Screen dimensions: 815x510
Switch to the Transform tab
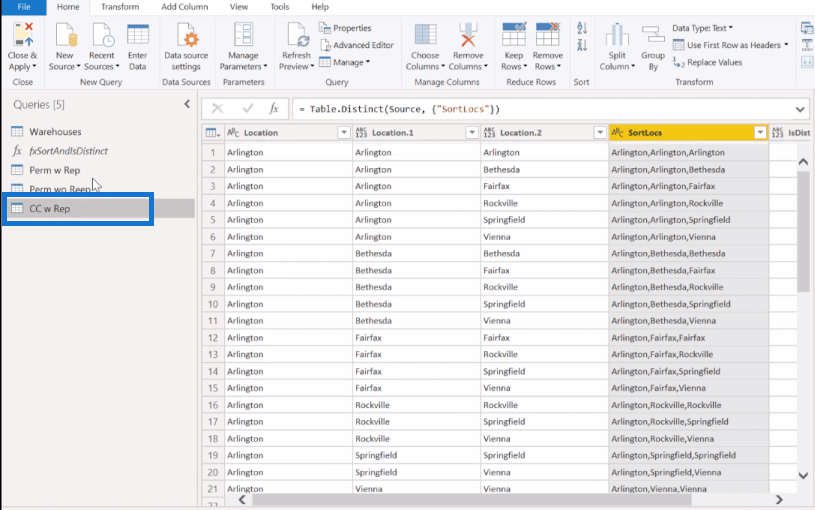click(x=120, y=7)
